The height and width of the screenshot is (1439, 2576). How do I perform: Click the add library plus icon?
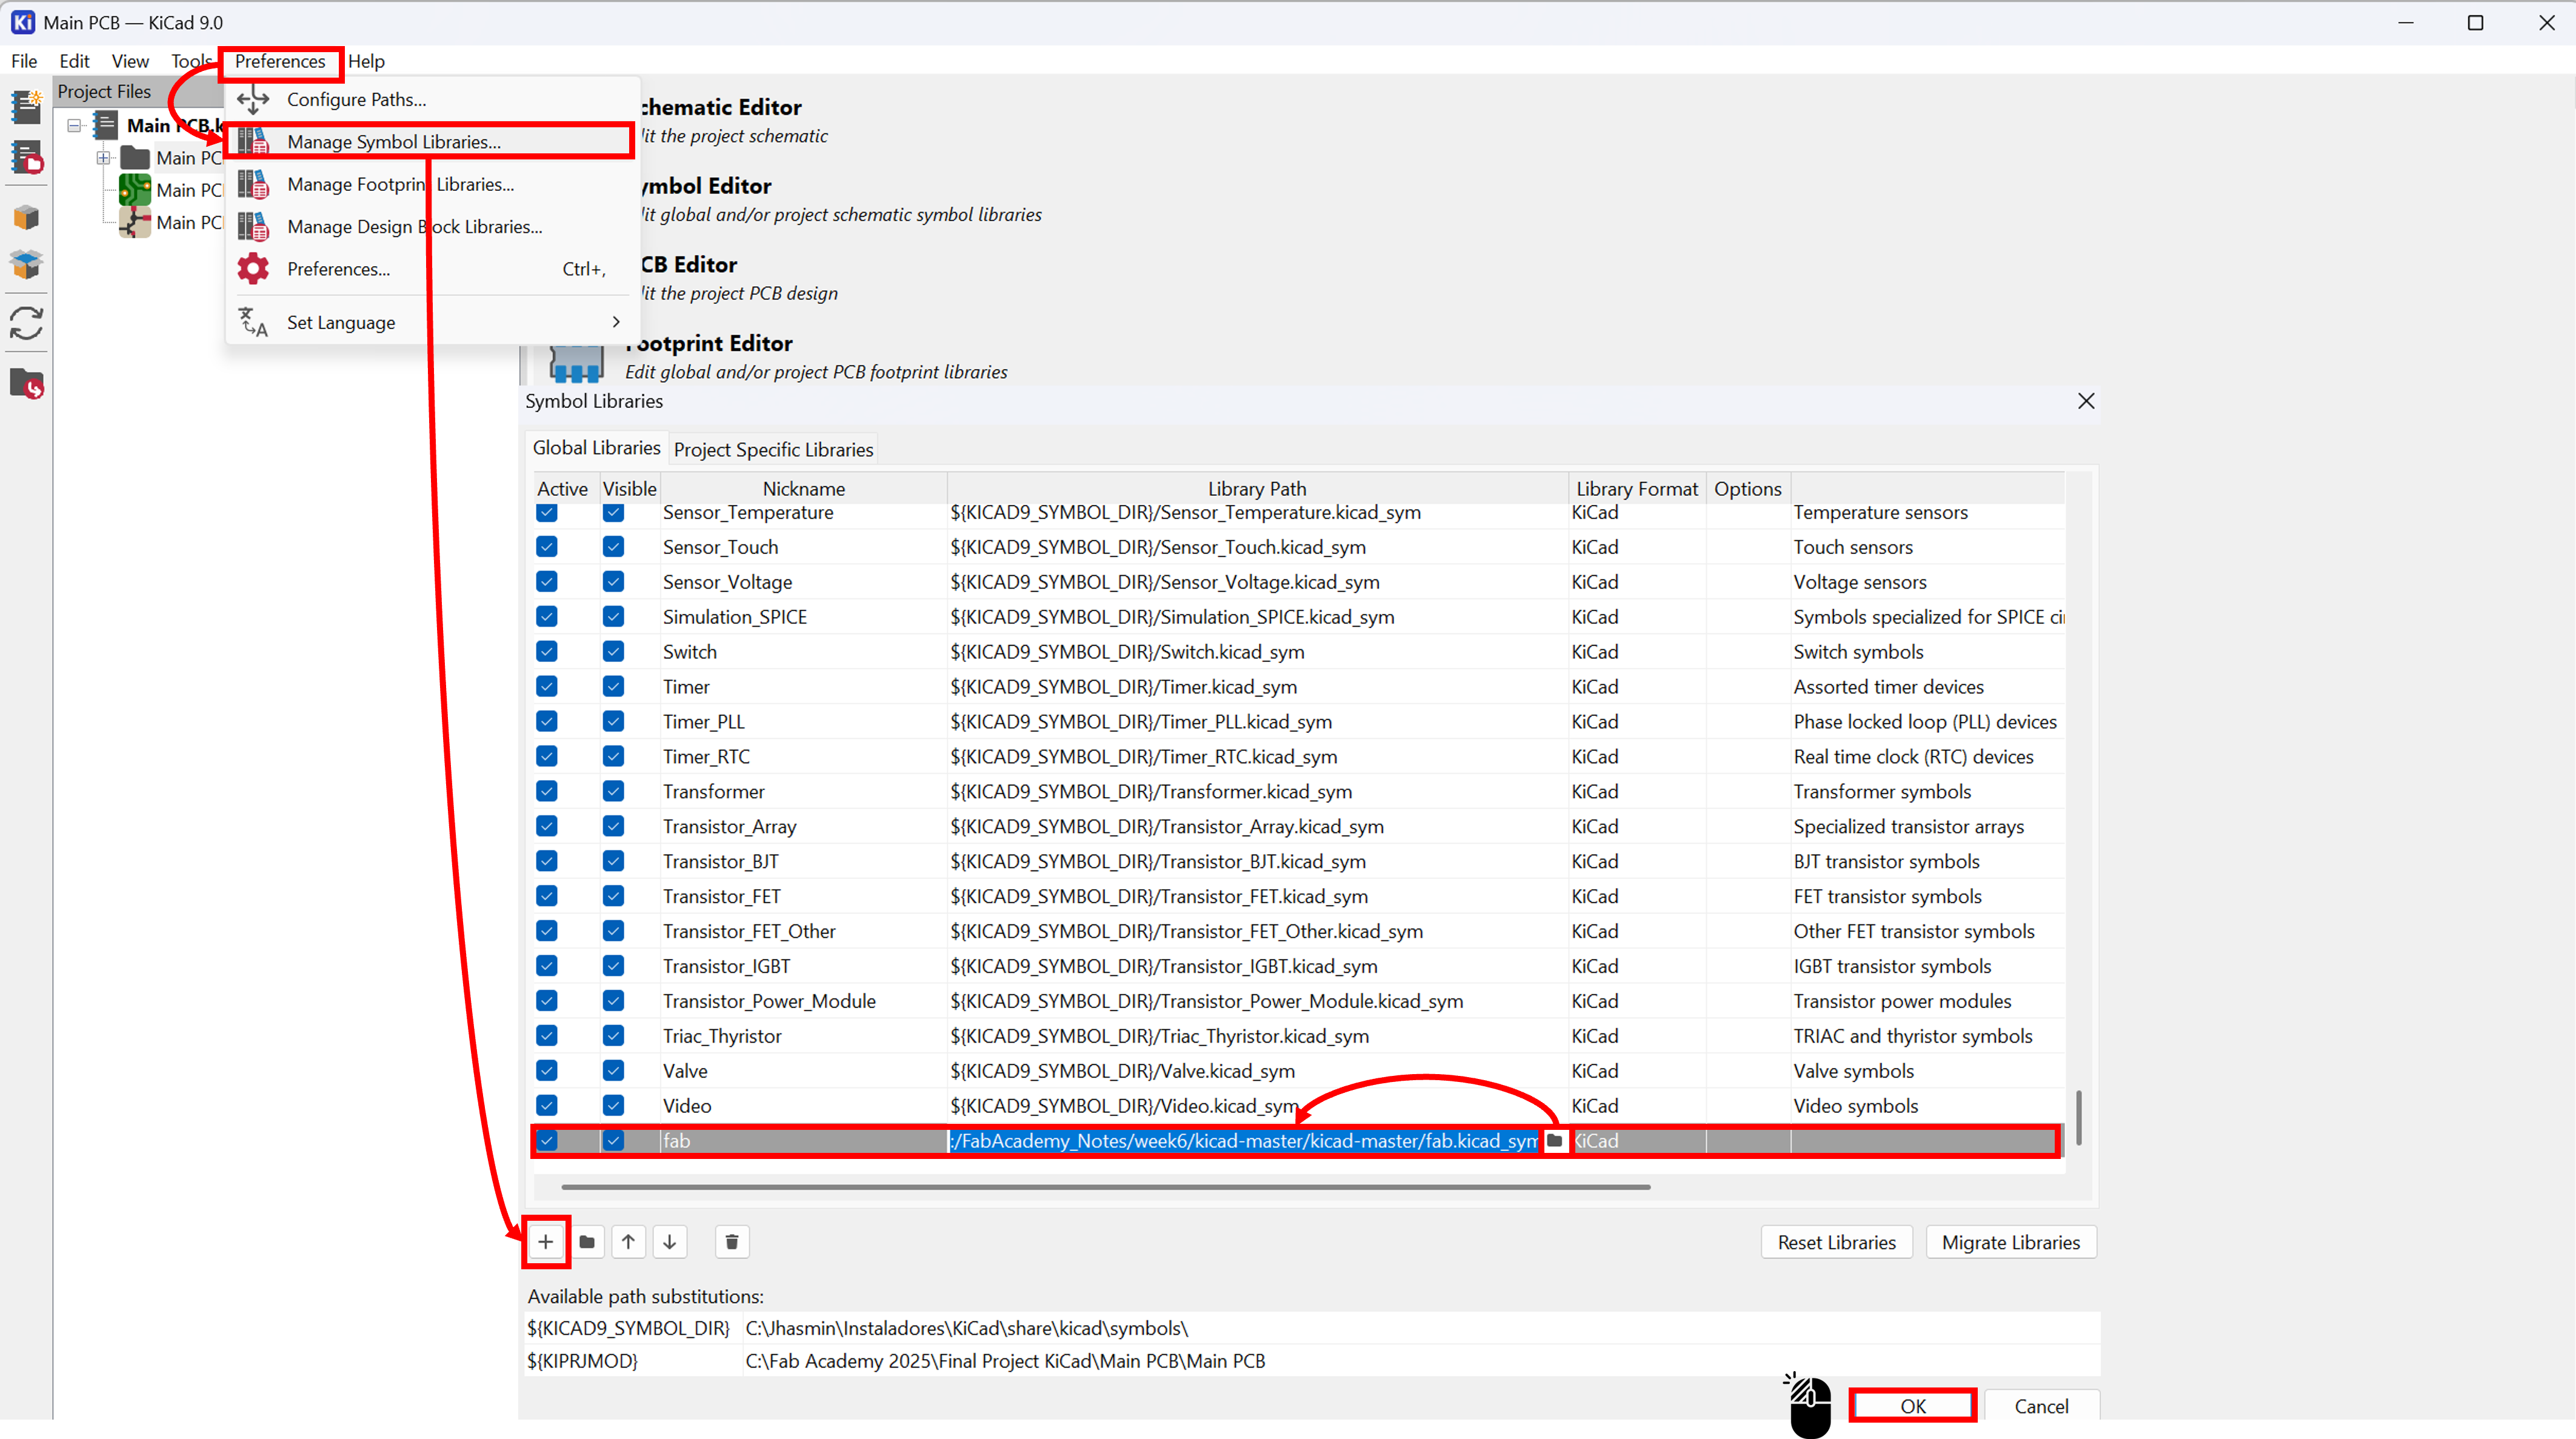pyautogui.click(x=545, y=1242)
